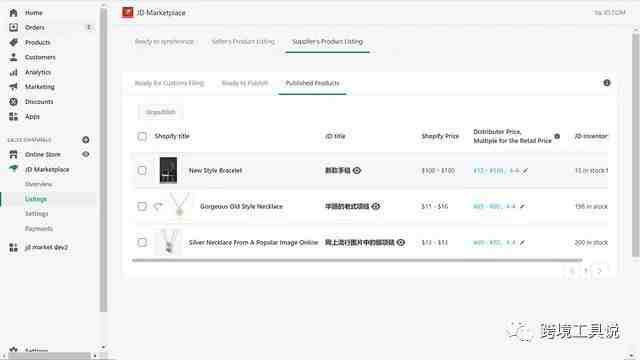Switch to Ready to synchronize tab
The height and width of the screenshot is (360, 640).
coord(164,42)
